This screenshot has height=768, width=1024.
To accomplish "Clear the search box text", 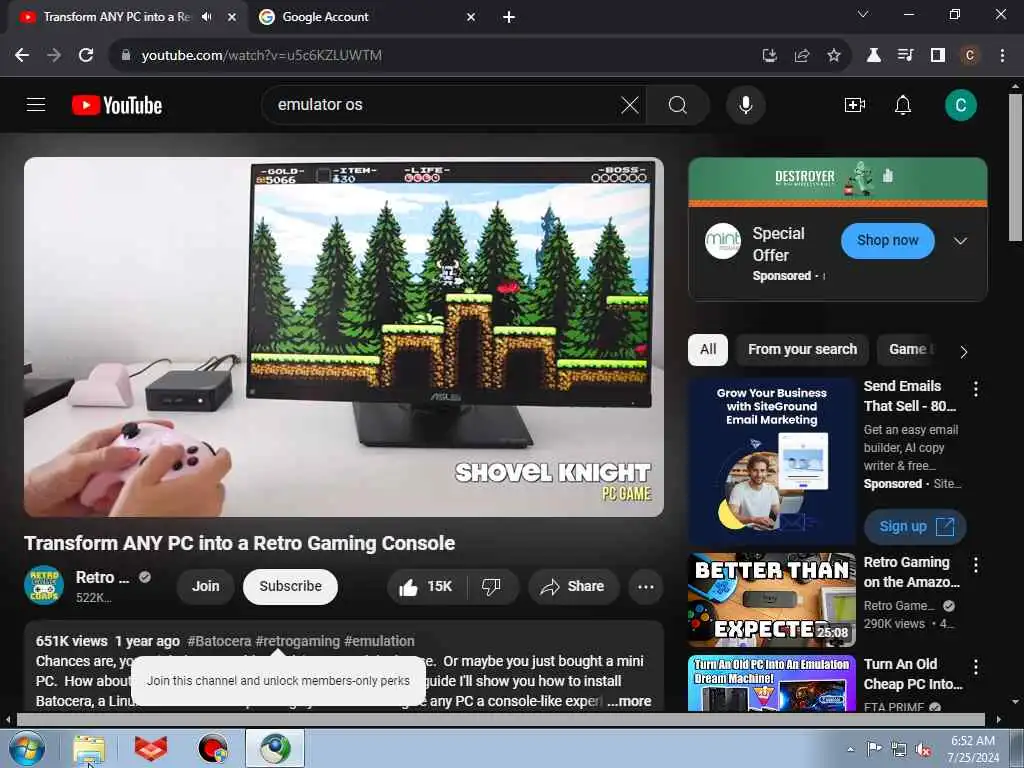I will coord(630,105).
